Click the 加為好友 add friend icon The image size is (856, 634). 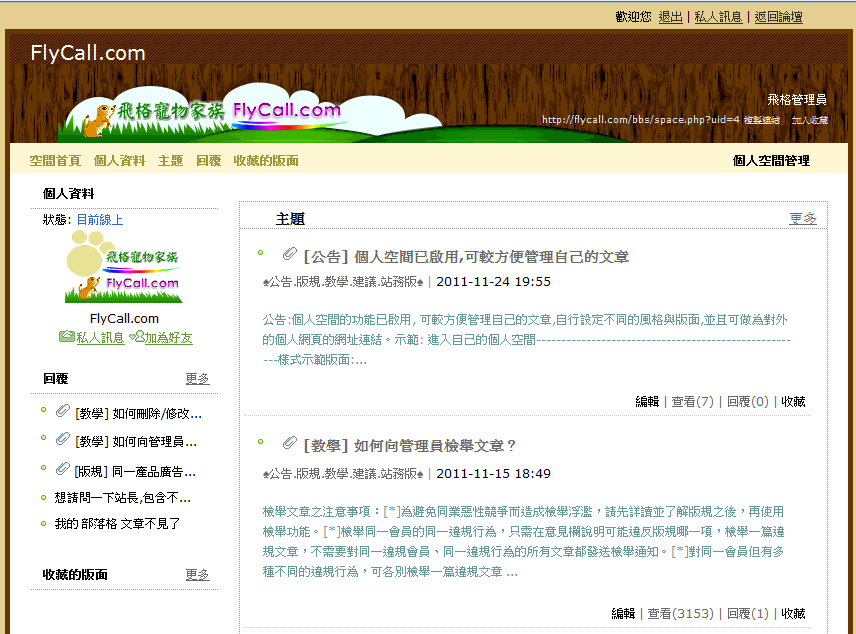137,338
